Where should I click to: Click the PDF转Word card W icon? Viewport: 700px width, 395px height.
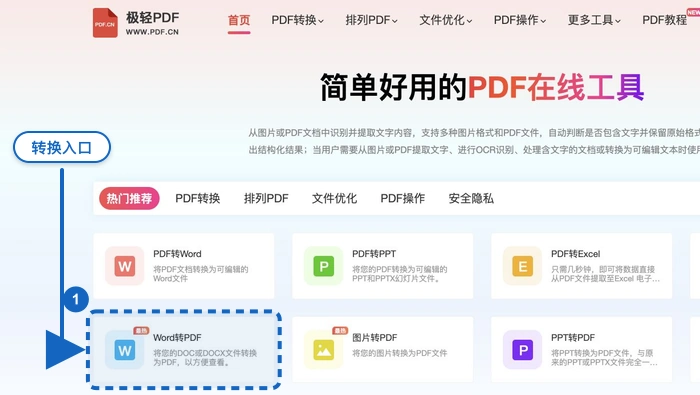pos(125,266)
